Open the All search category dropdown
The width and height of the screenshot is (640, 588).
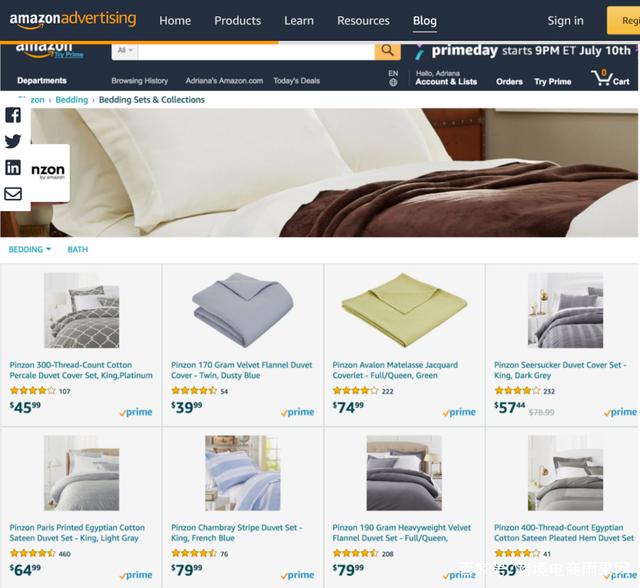[x=125, y=51]
